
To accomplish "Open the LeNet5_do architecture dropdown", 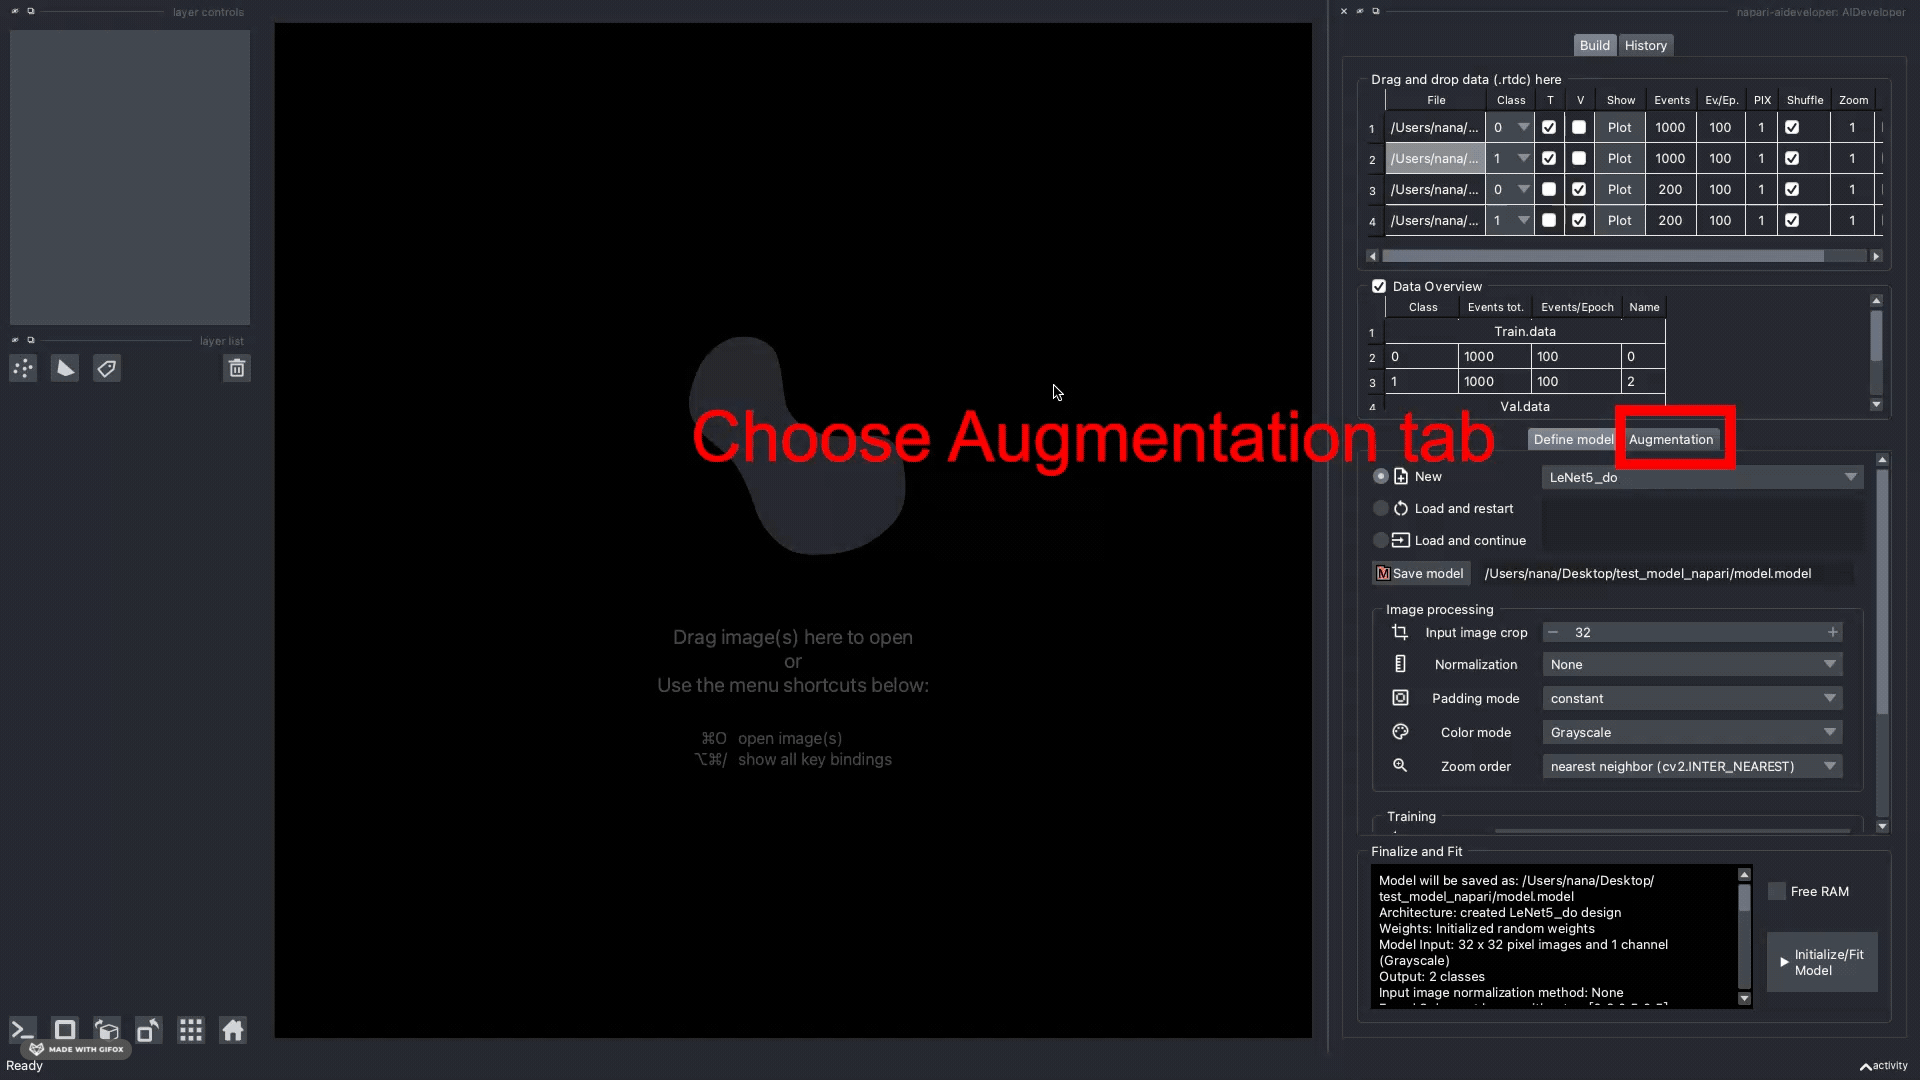I will pyautogui.click(x=1853, y=477).
